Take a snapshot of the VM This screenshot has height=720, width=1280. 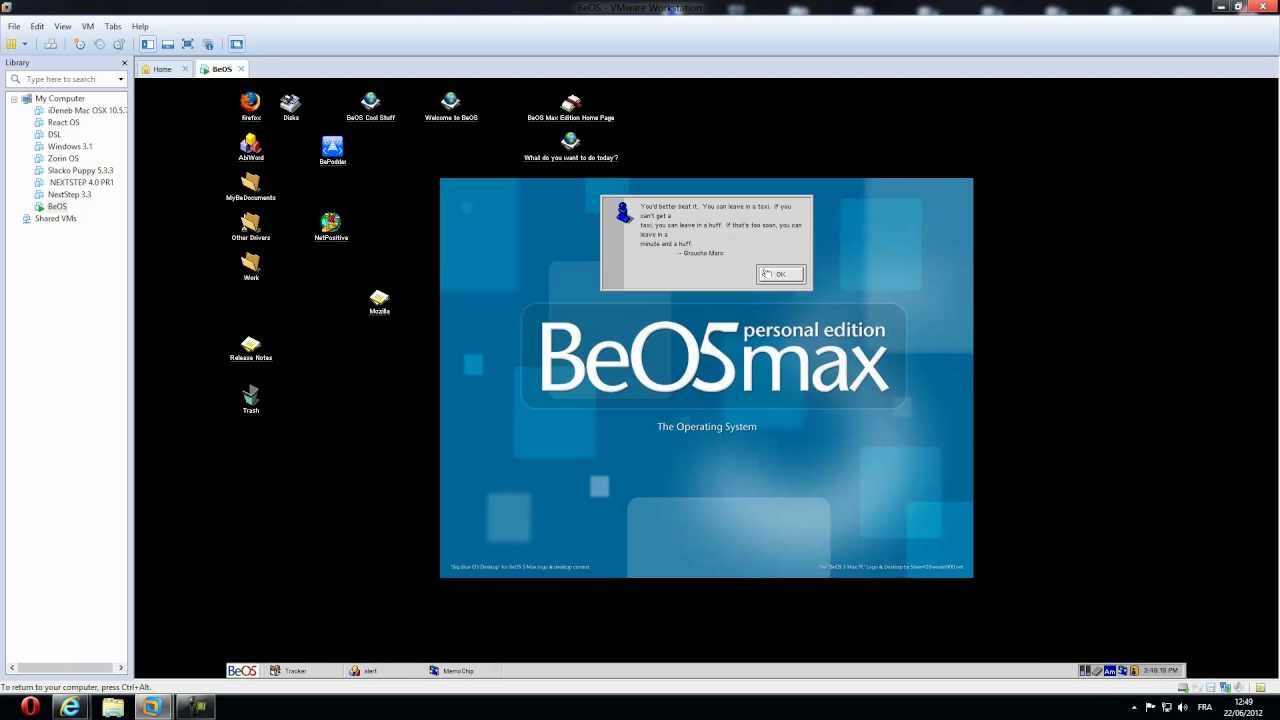(79, 44)
